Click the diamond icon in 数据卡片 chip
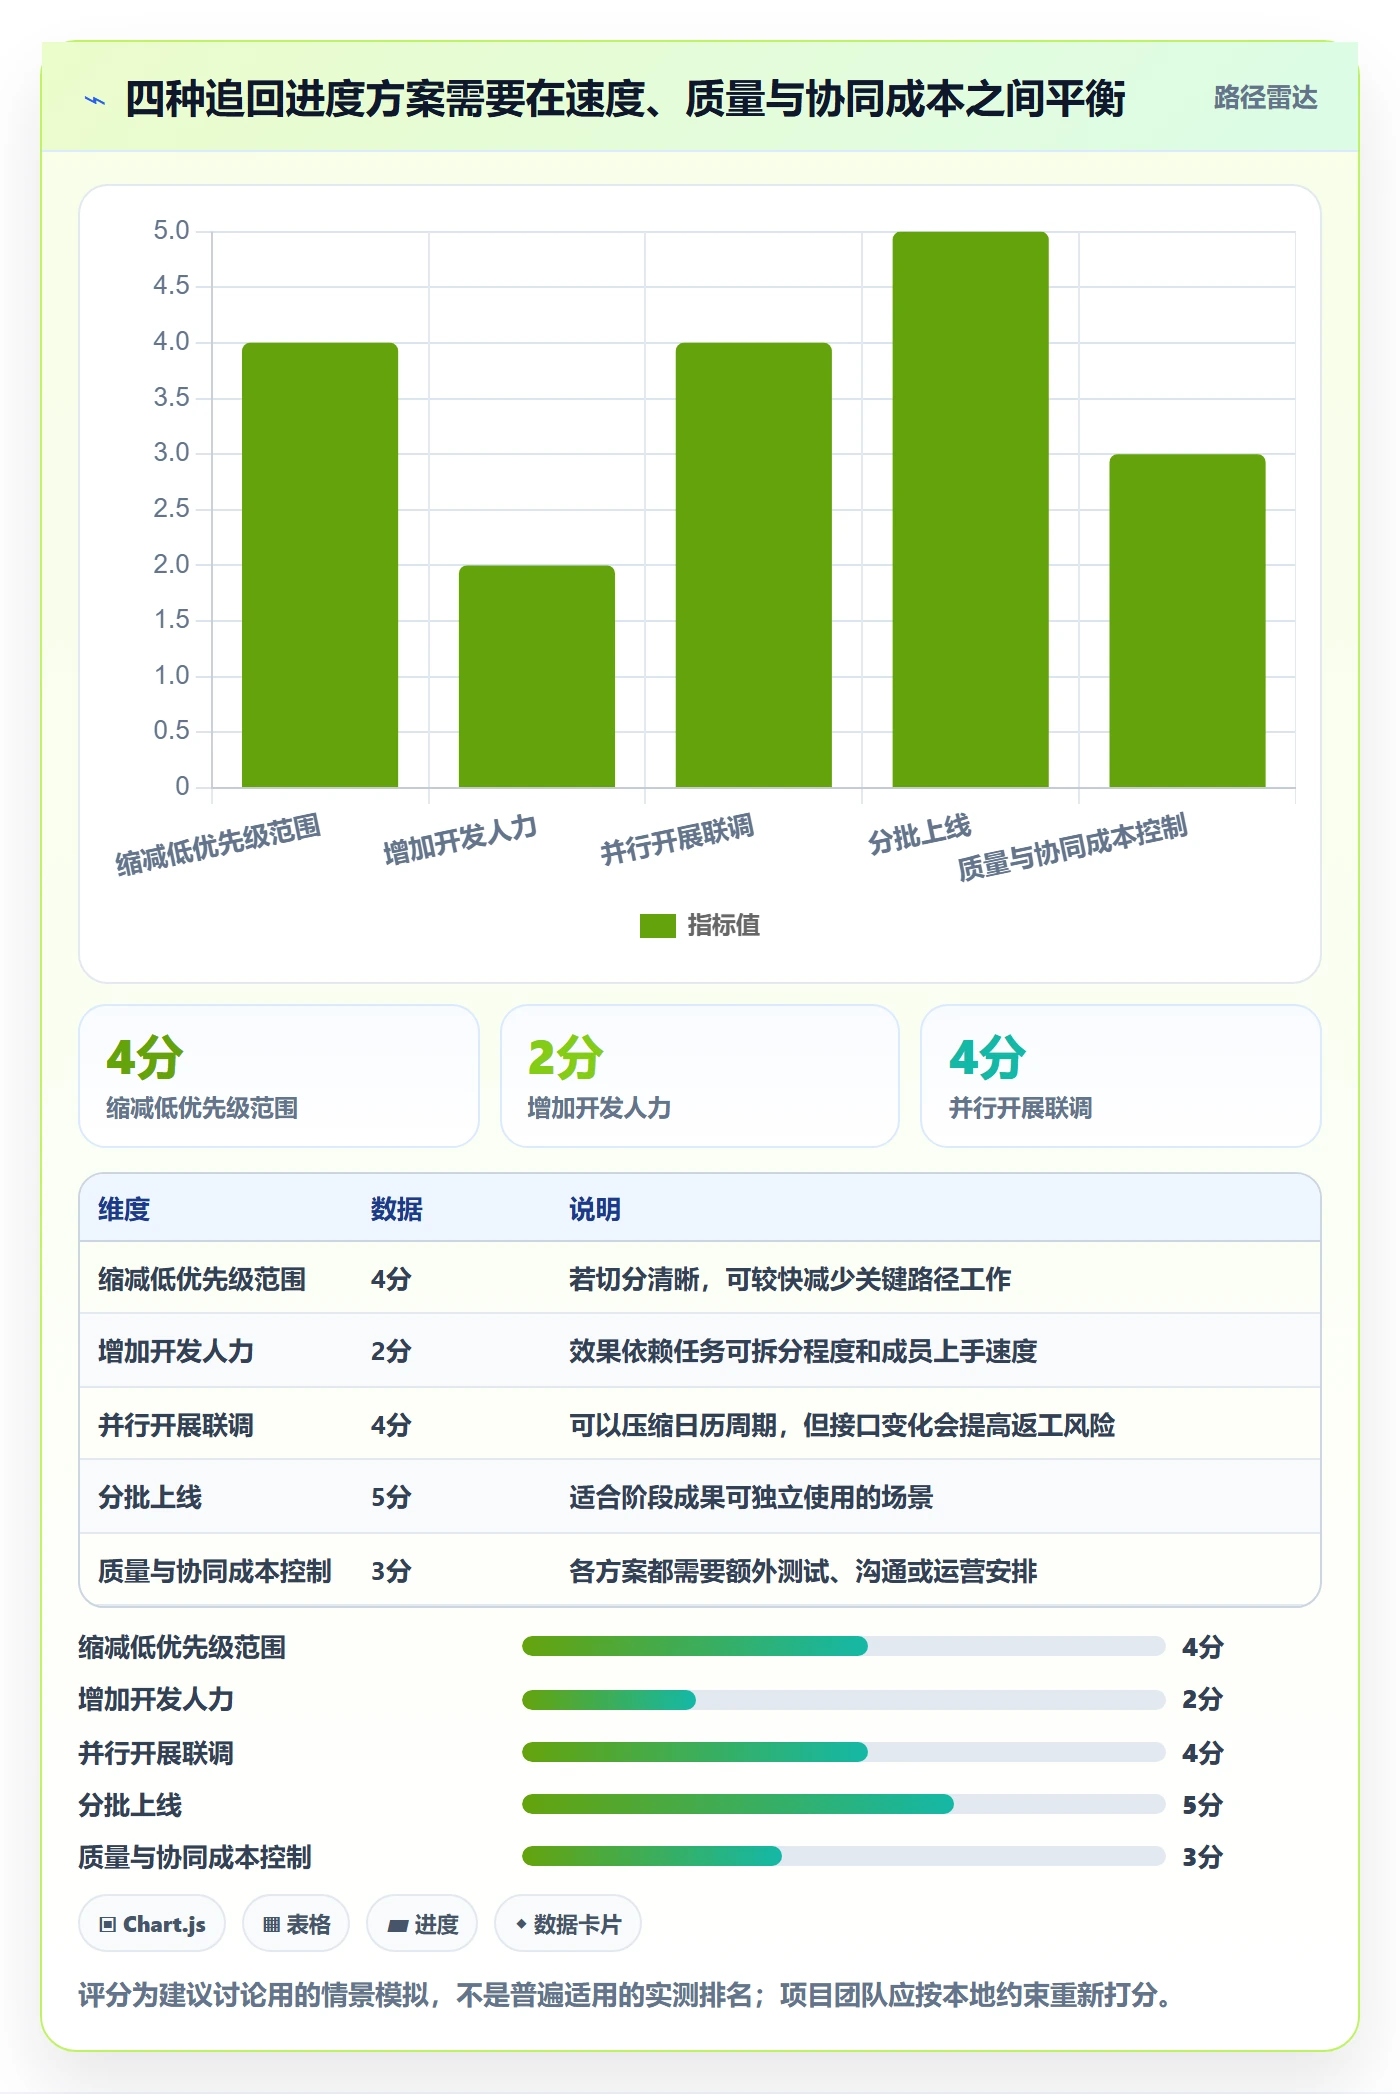The height and width of the screenshot is (2094, 1400). (521, 1924)
